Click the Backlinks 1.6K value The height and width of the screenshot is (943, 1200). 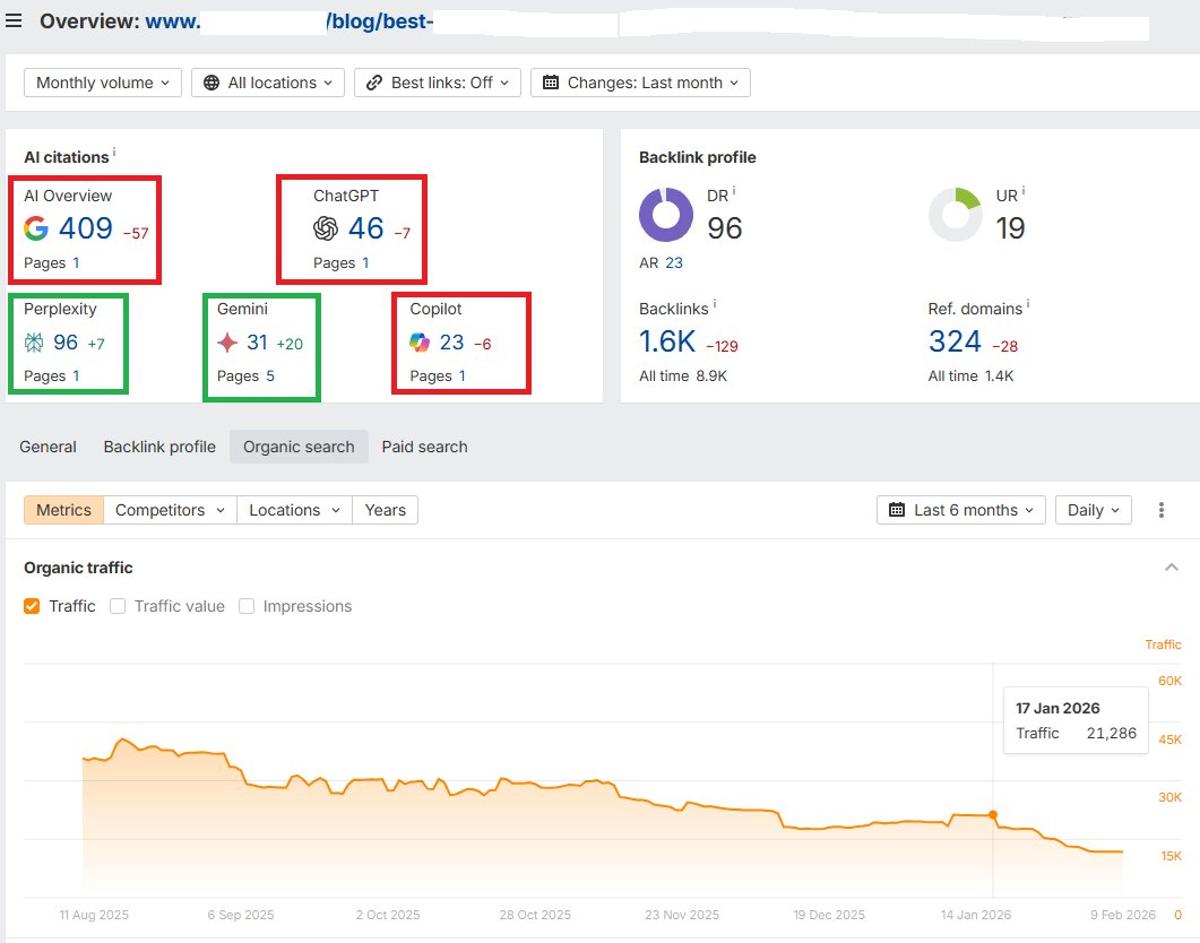(666, 341)
